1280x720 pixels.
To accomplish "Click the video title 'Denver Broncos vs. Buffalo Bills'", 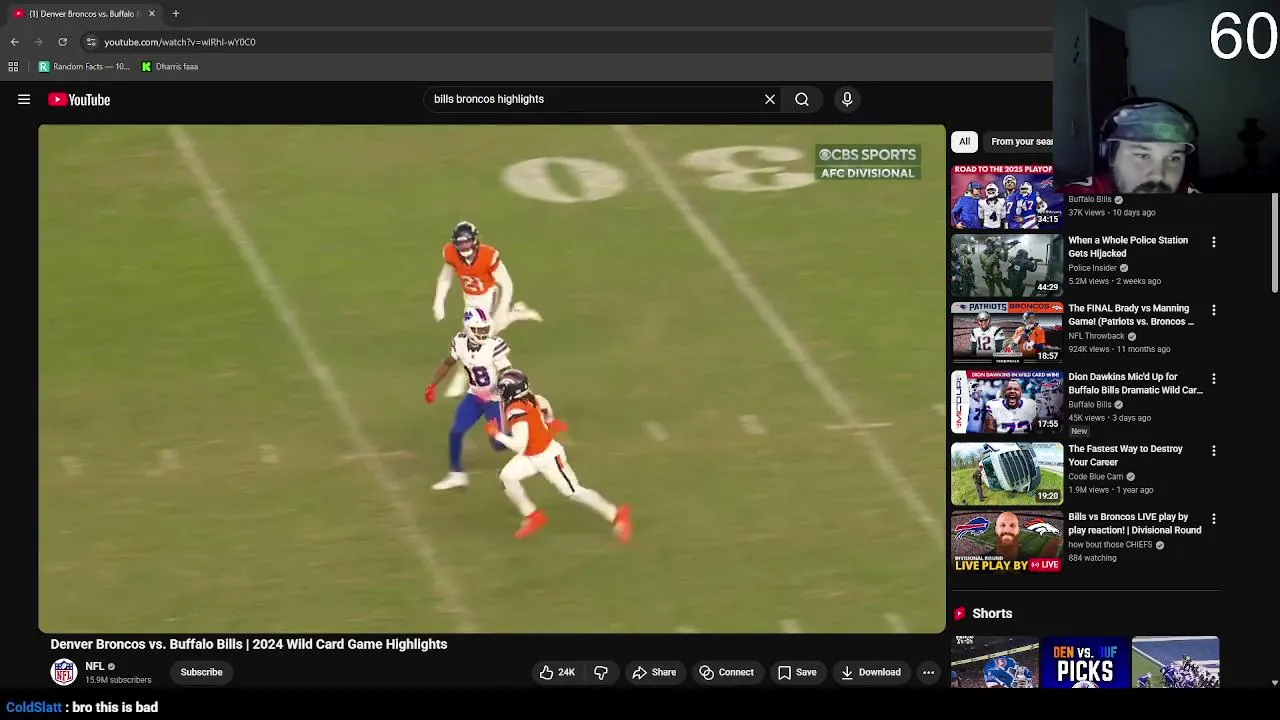I will pos(249,644).
